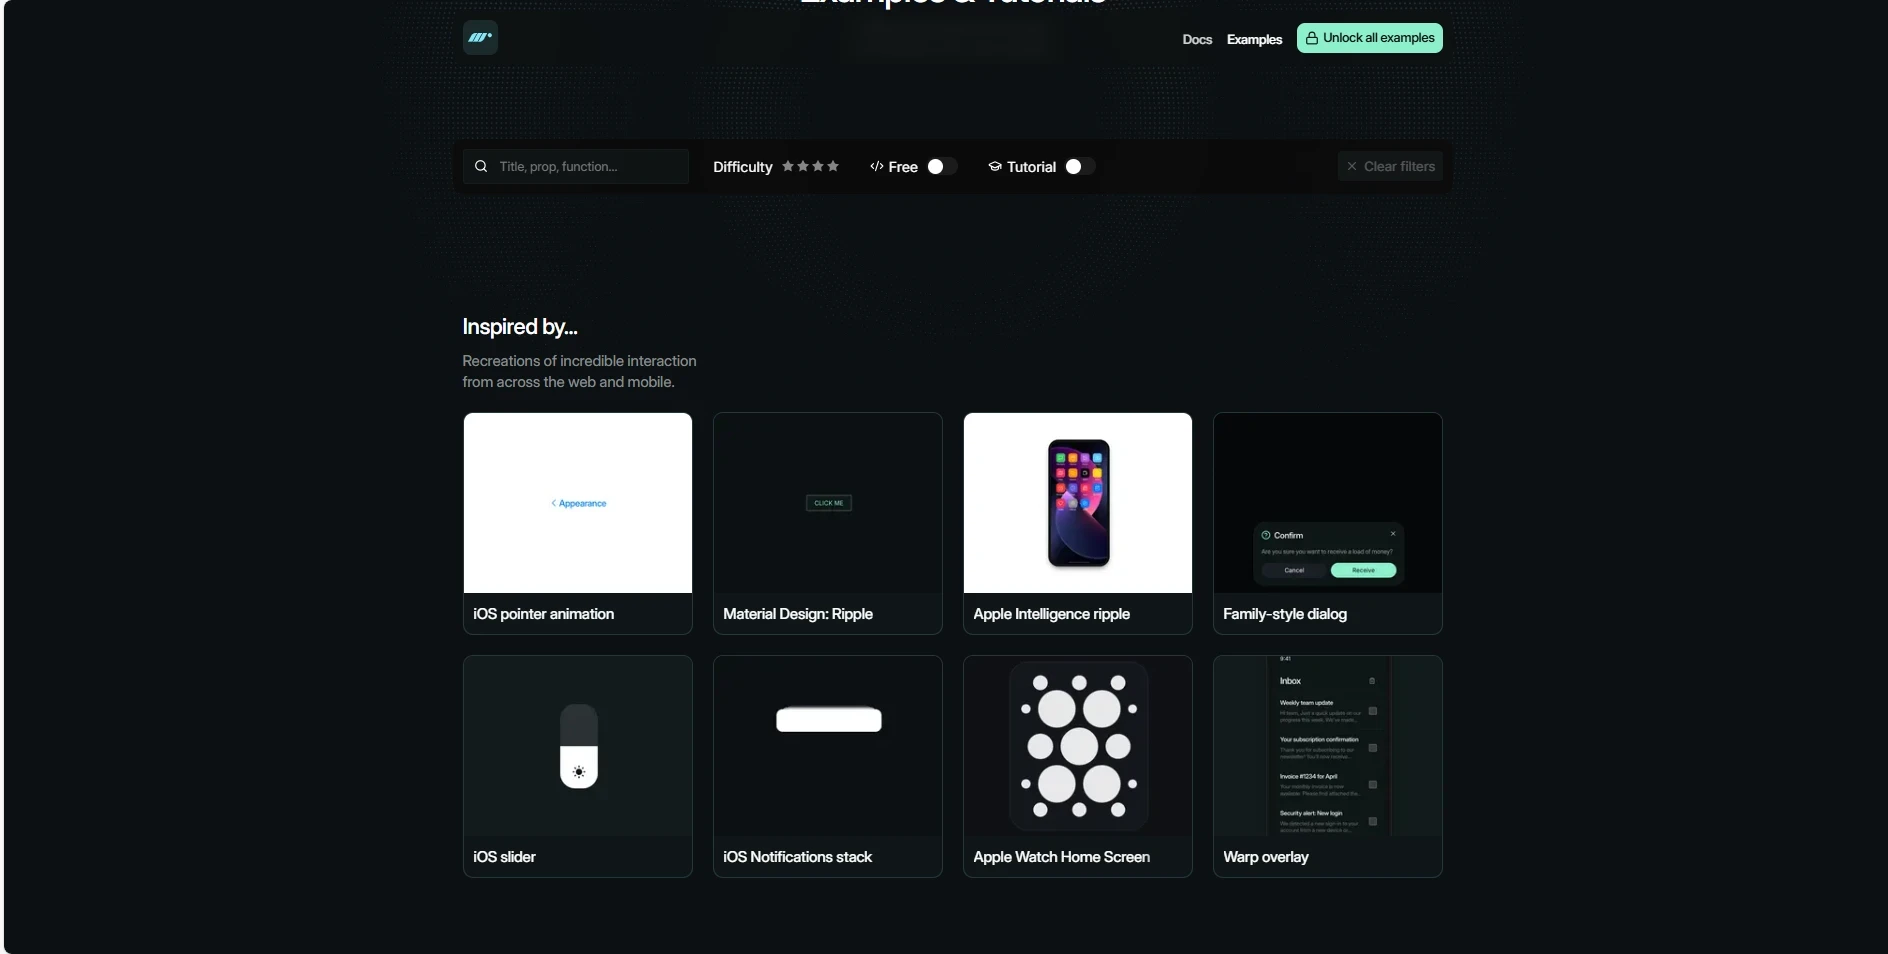Click the Apple Watch Home Screen title
Screen dimensions: 1888x954
pyautogui.click(x=1062, y=857)
